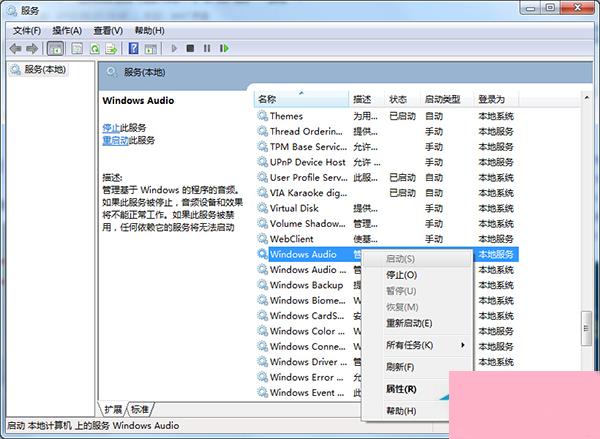The height and width of the screenshot is (439, 600).
Task: Choose 重新启动(E) in the context menu
Action: coord(417,323)
